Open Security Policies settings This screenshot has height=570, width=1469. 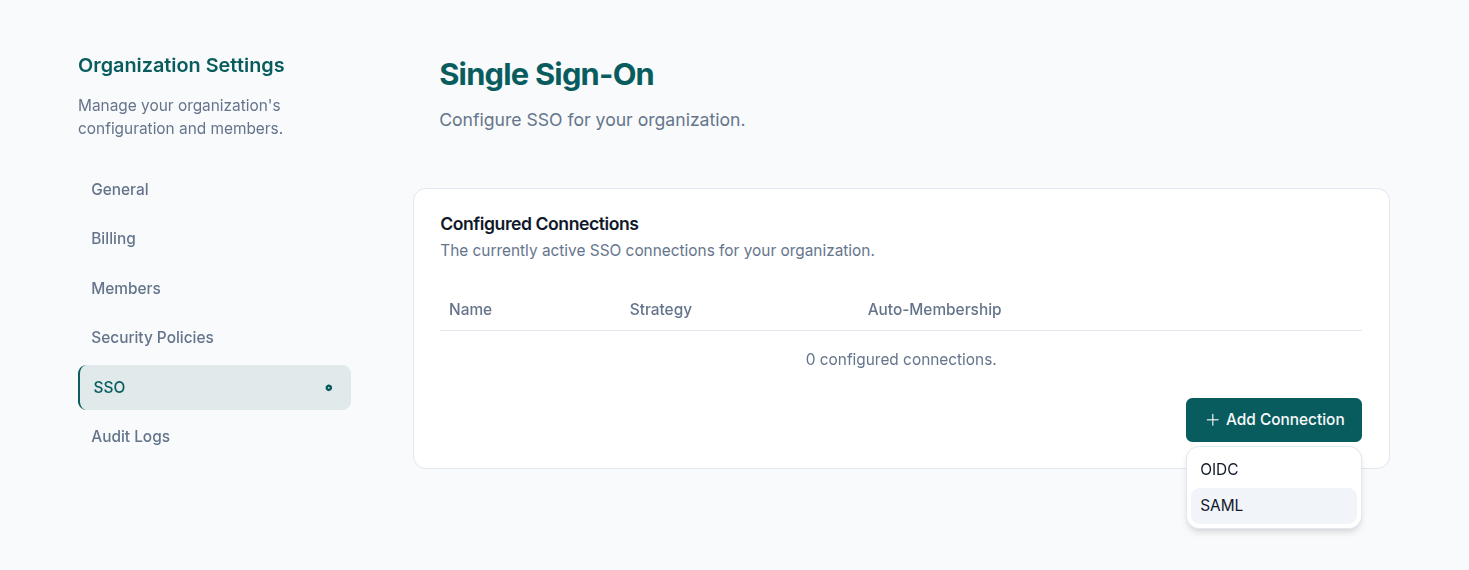(x=152, y=338)
